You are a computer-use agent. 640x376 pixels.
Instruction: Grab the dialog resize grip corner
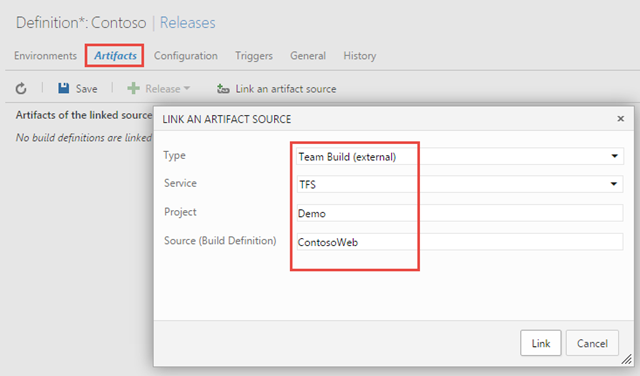pos(627,359)
